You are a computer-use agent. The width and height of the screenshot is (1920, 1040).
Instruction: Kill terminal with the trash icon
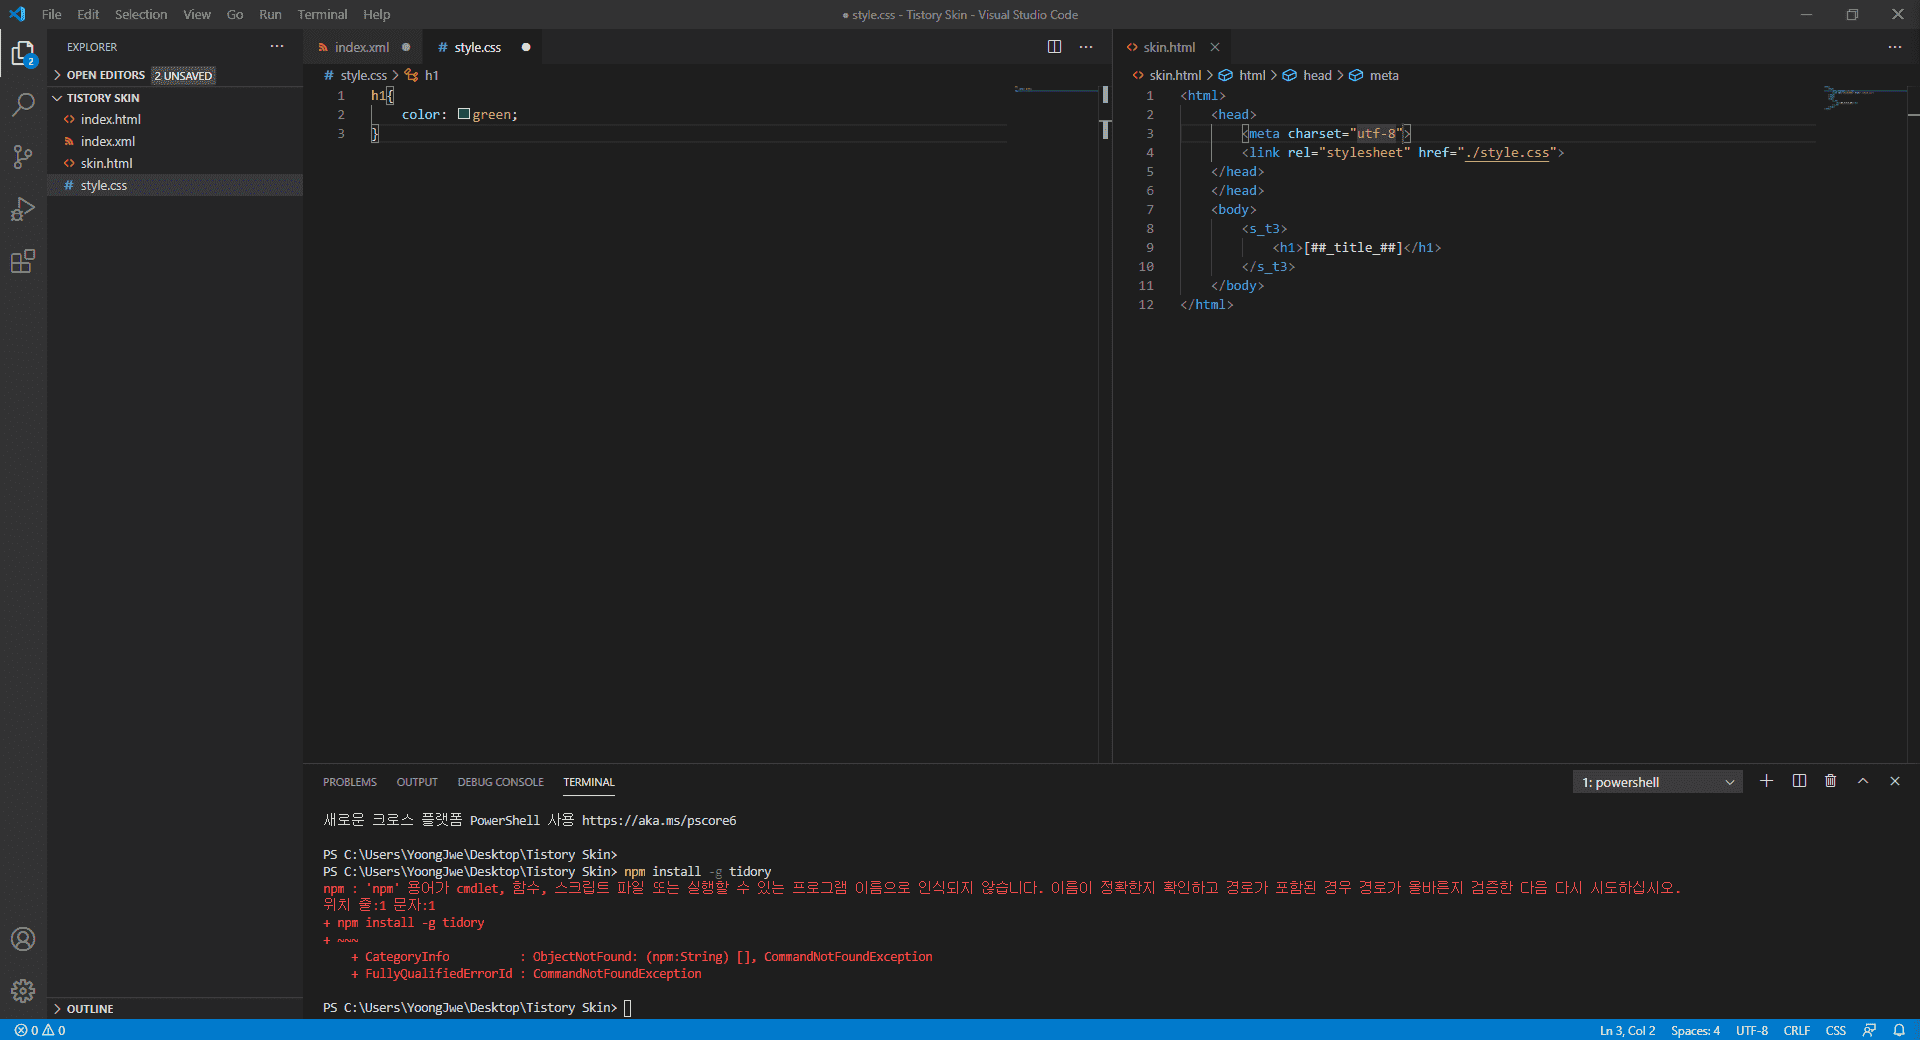click(1830, 781)
